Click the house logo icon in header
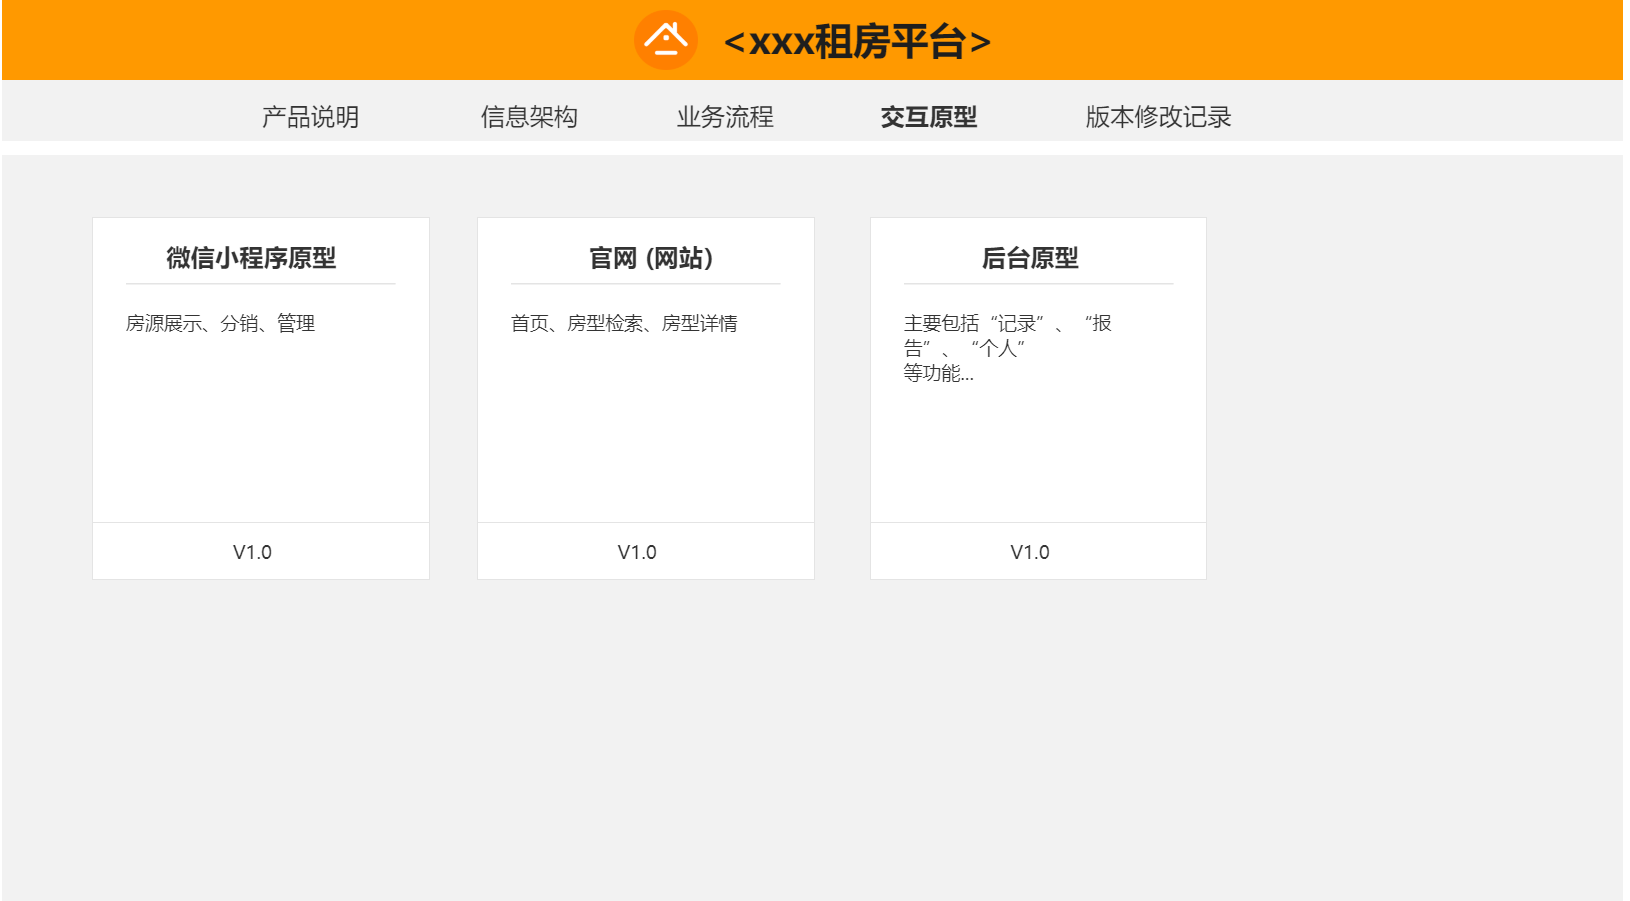The height and width of the screenshot is (901, 1630). 665,41
